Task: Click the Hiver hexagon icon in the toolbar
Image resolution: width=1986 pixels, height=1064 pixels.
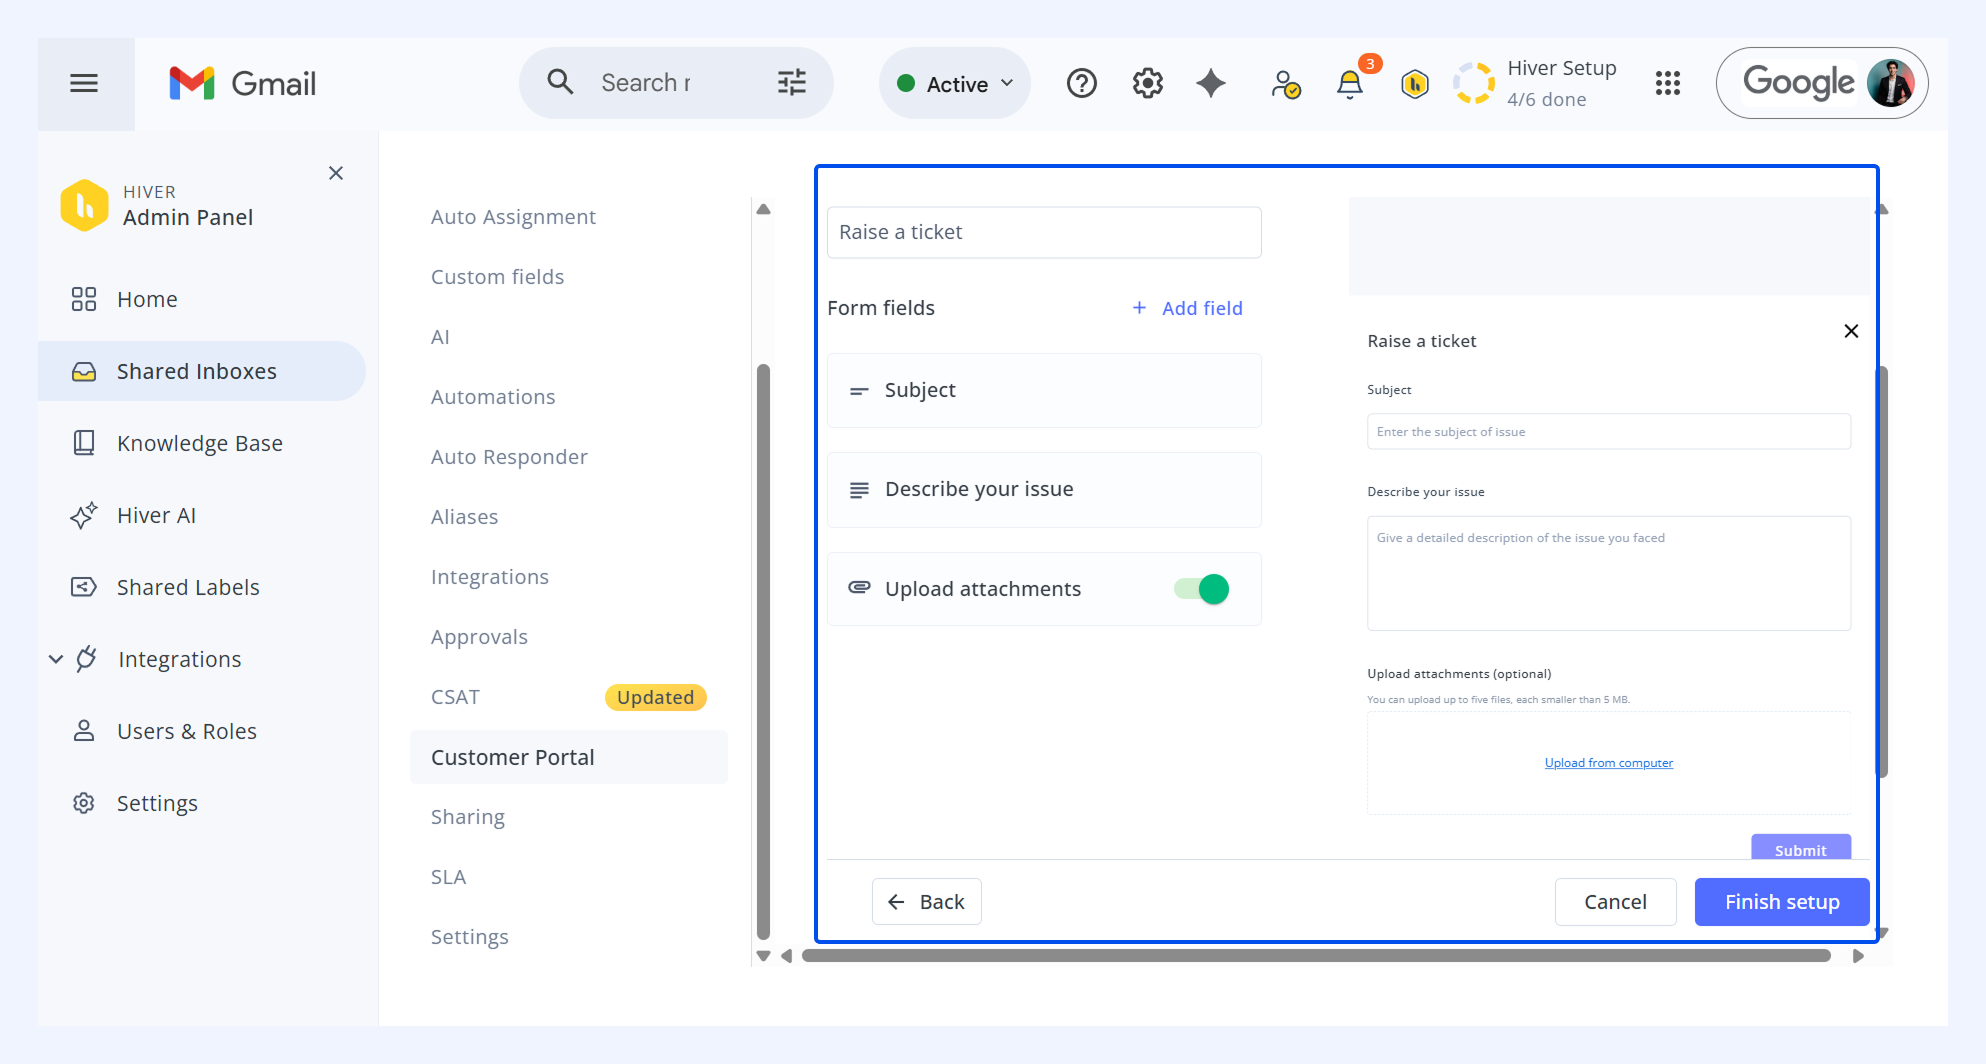Action: (x=1415, y=84)
